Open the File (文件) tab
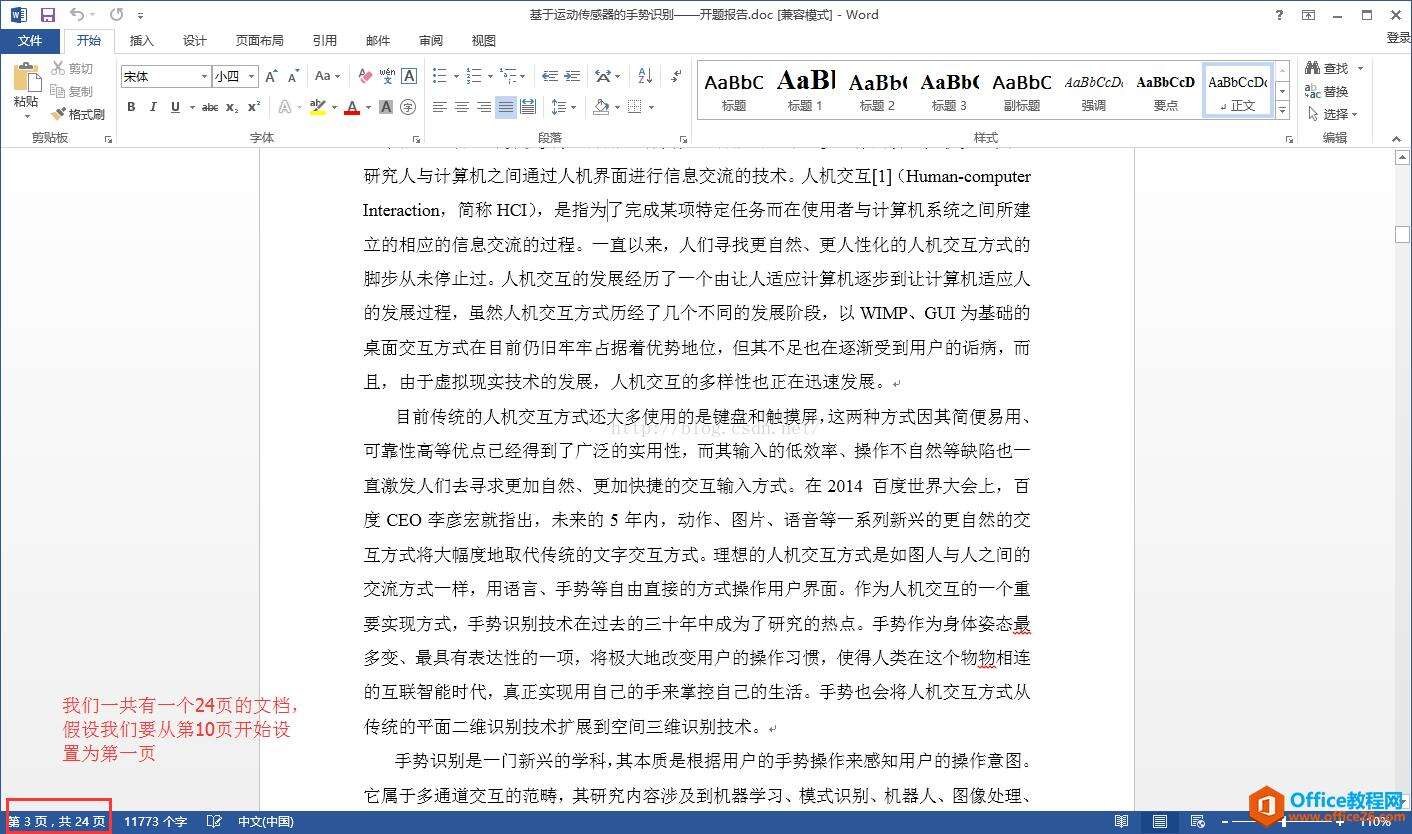The width and height of the screenshot is (1412, 834). click(x=30, y=41)
